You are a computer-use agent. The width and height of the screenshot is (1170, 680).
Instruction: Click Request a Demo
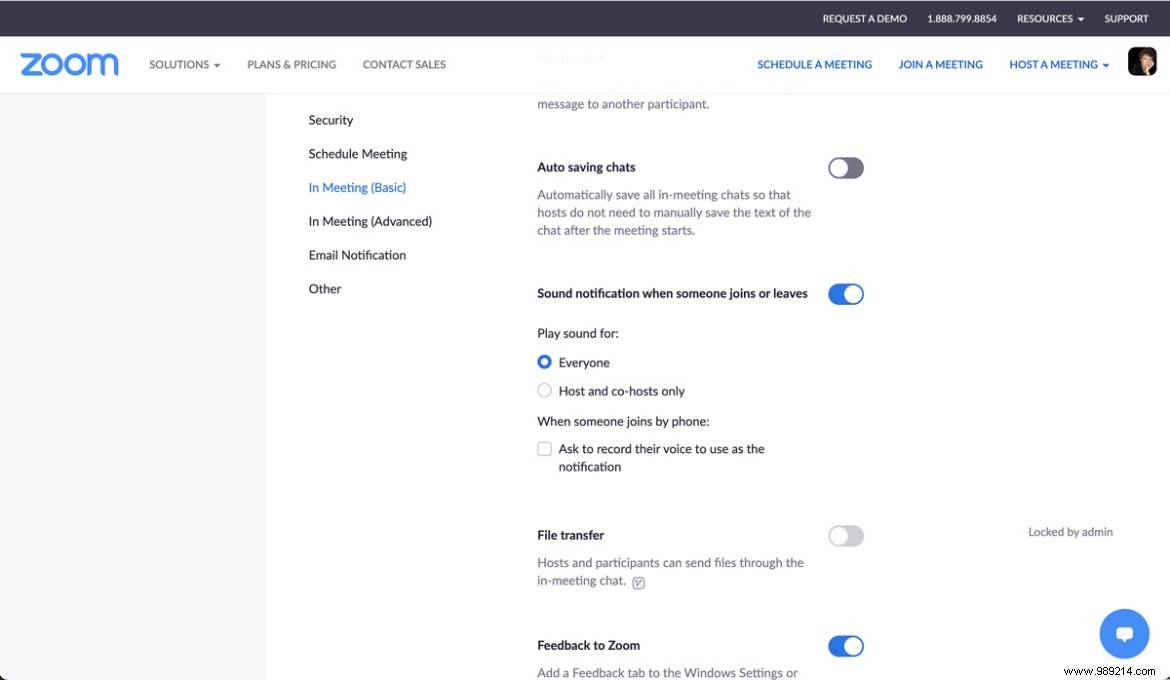pos(864,18)
